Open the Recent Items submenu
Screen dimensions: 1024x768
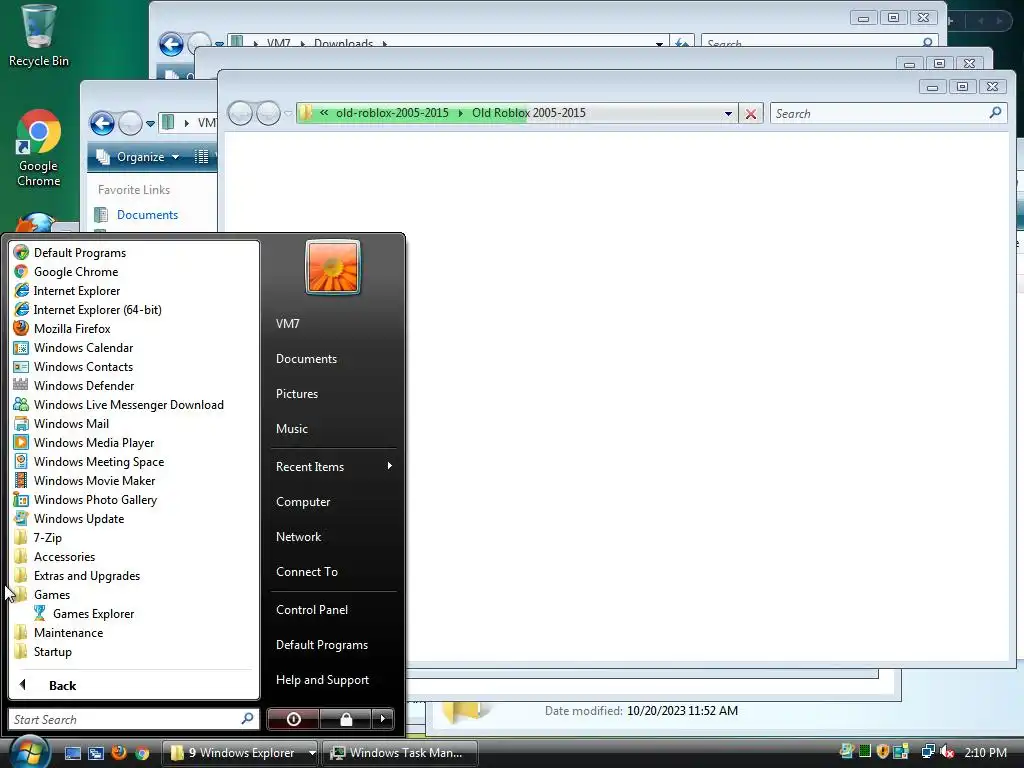tap(333, 466)
